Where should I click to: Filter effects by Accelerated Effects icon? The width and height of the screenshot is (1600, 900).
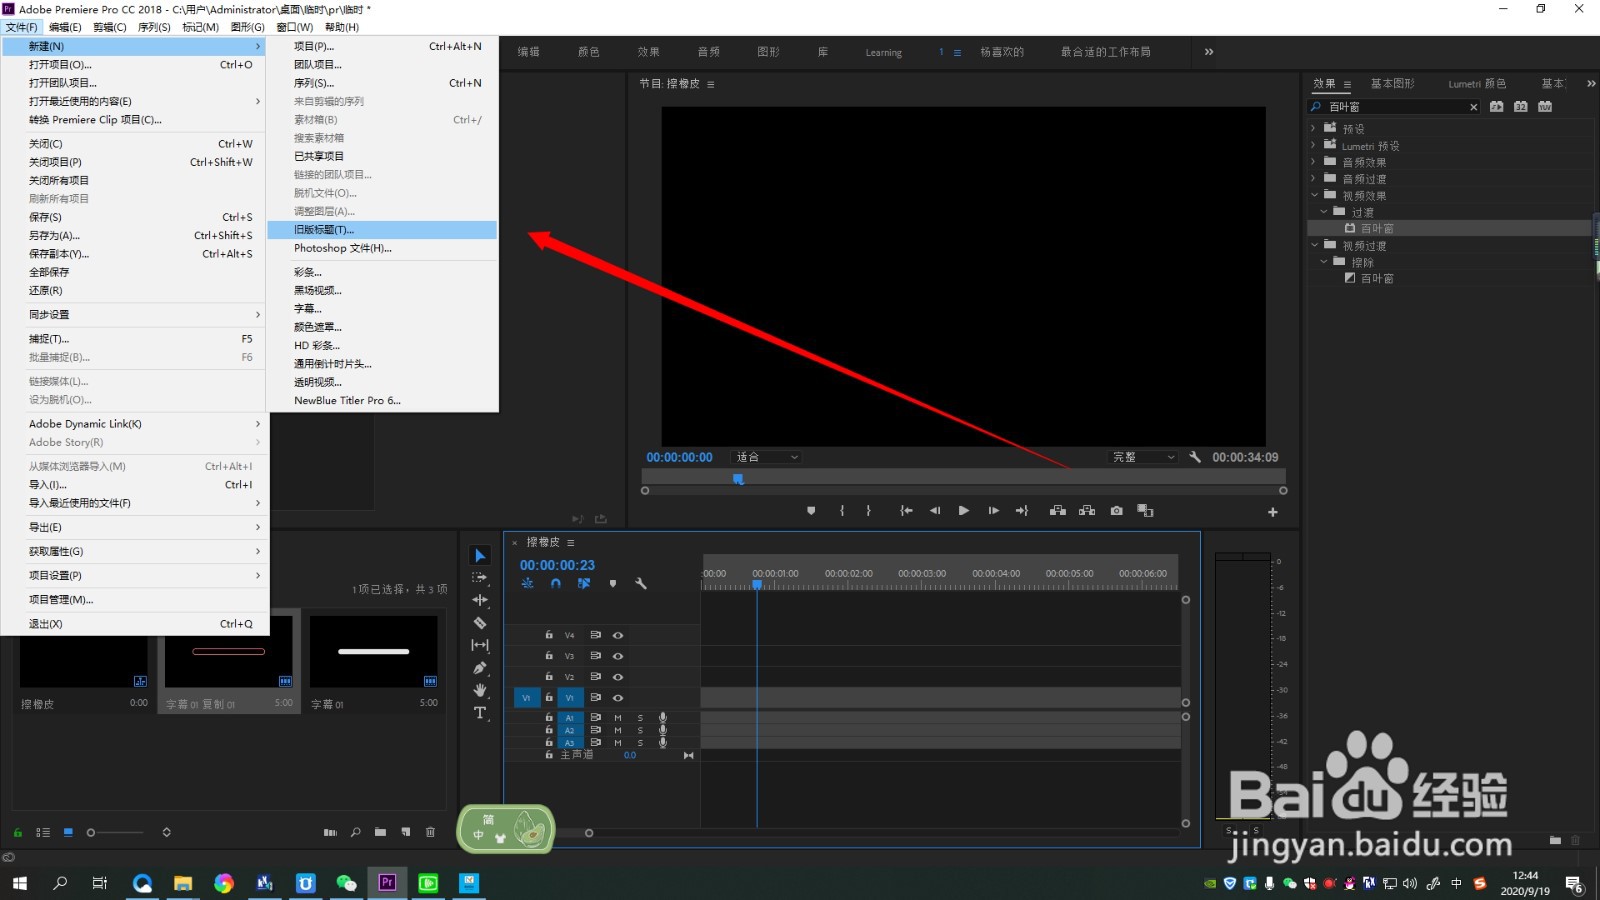pos(1497,107)
